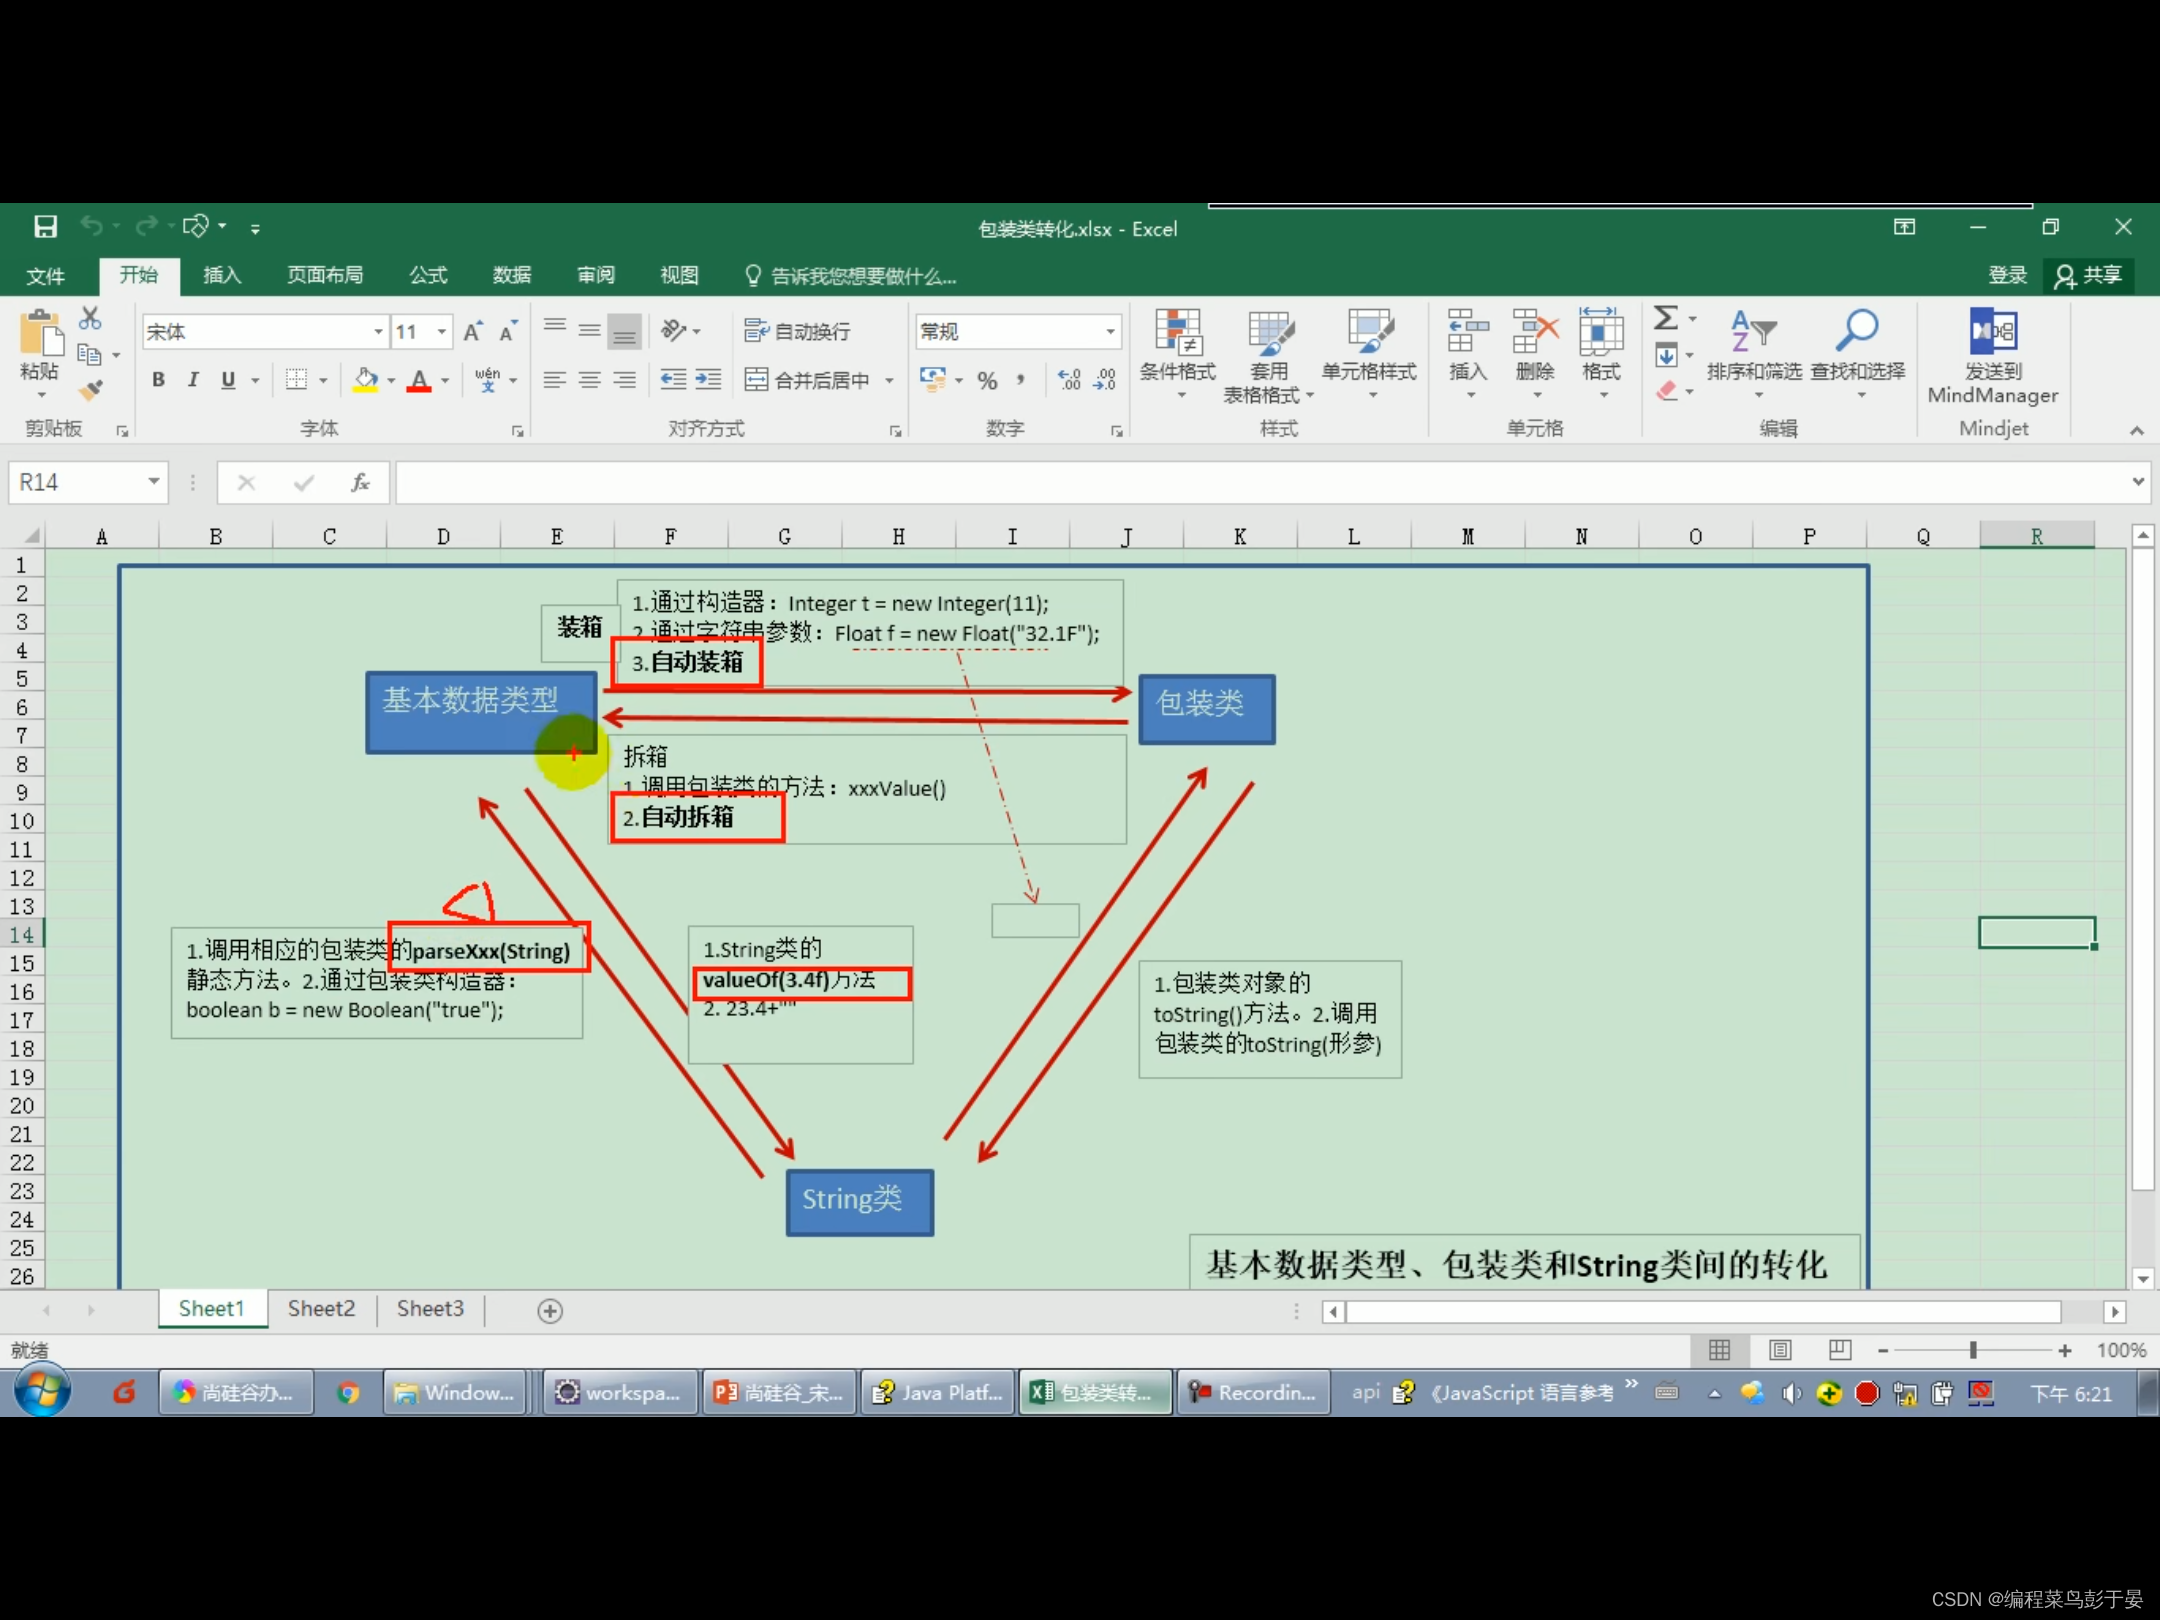The width and height of the screenshot is (2160, 1620).
Task: Open Find and Select (查找和选择)
Action: tap(1858, 354)
